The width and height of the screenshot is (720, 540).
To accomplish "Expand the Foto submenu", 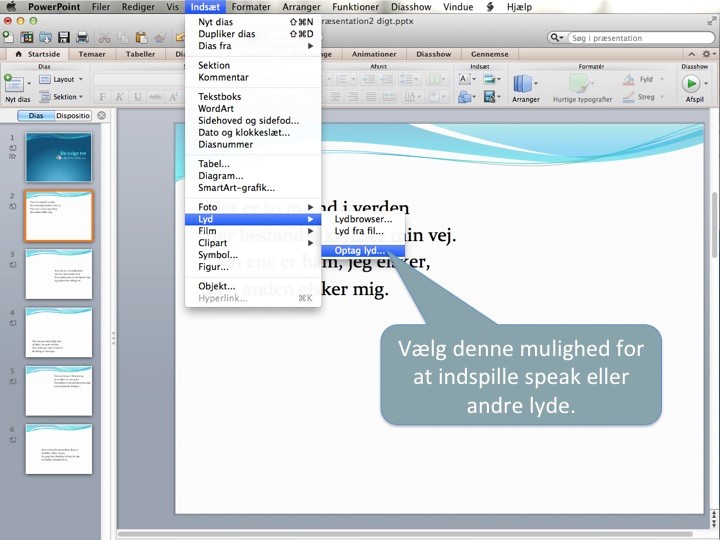I will point(253,207).
